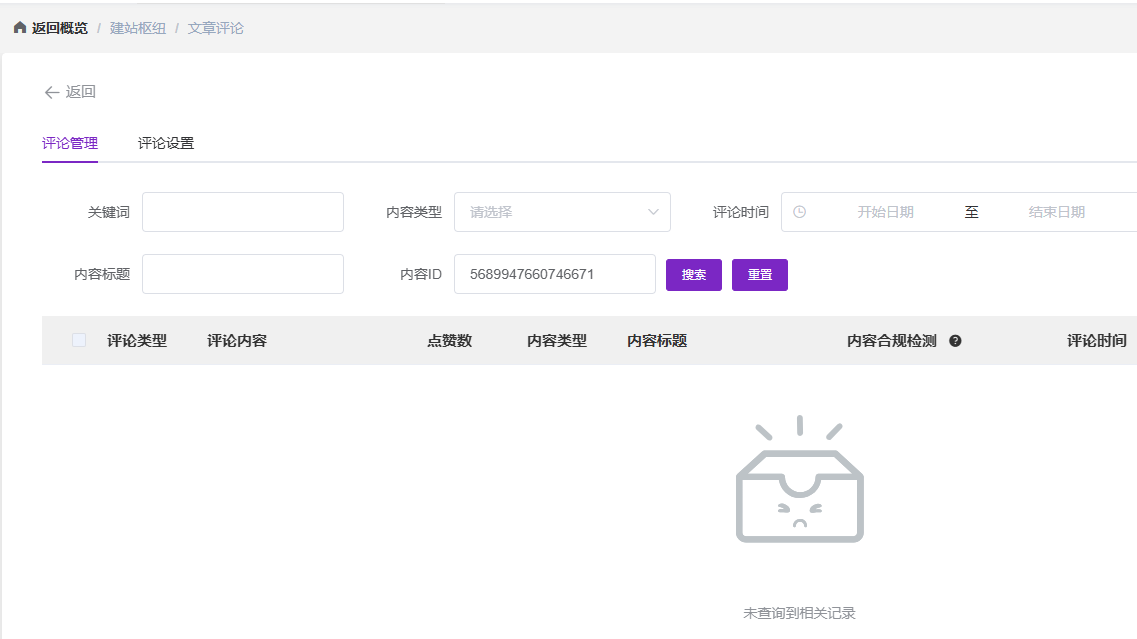Toggle the select-all checkbox in table header
The width and height of the screenshot is (1137, 639).
(x=79, y=341)
